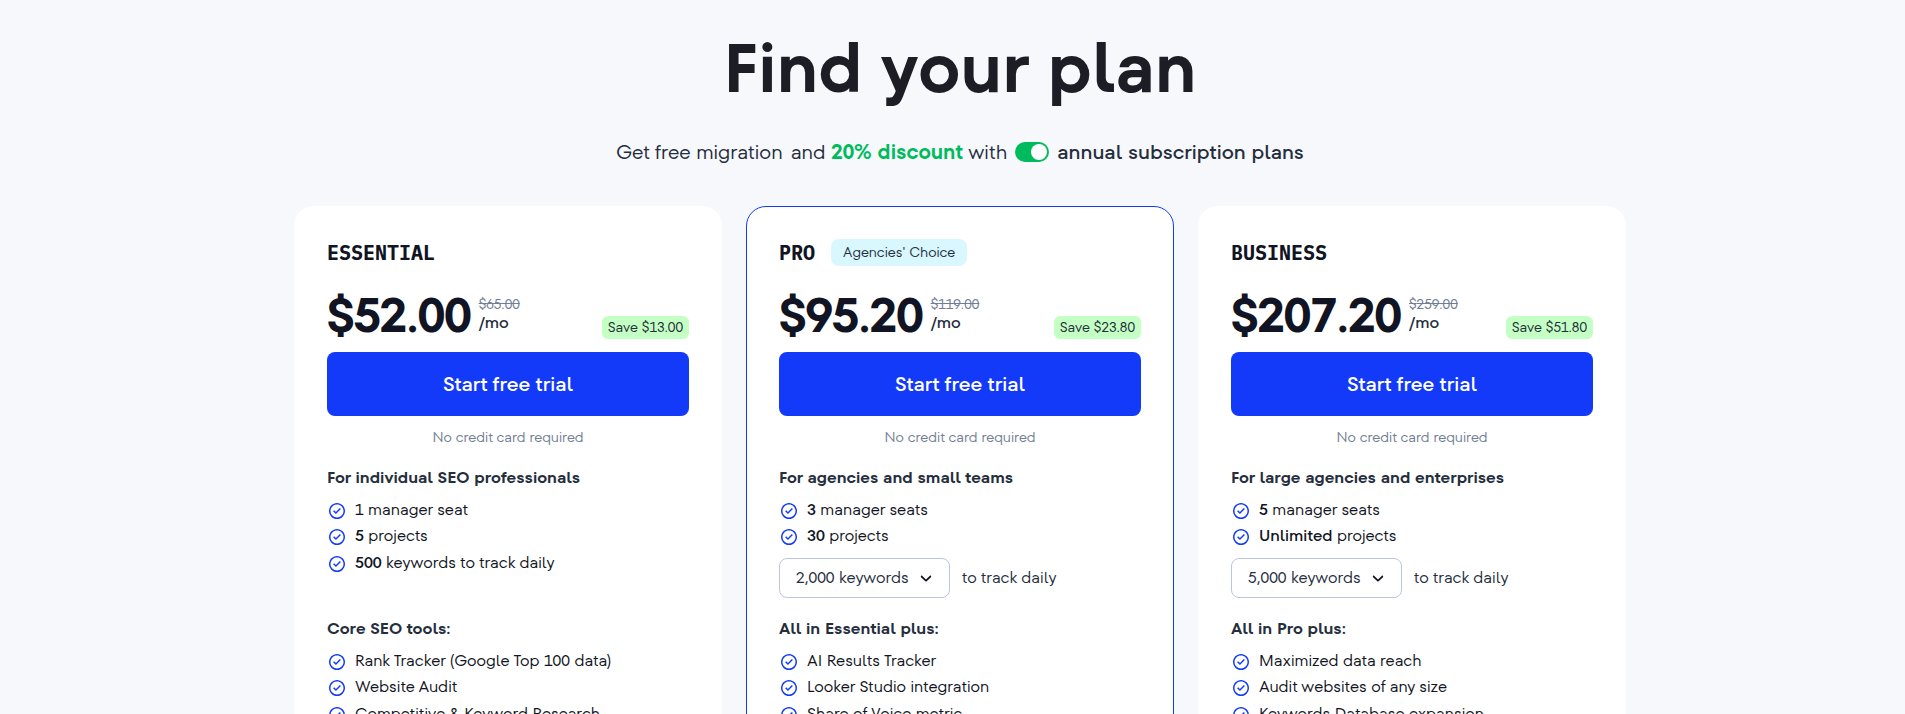Click the checkmark next to Looker Studio integration
1905x714 pixels.
tap(789, 687)
